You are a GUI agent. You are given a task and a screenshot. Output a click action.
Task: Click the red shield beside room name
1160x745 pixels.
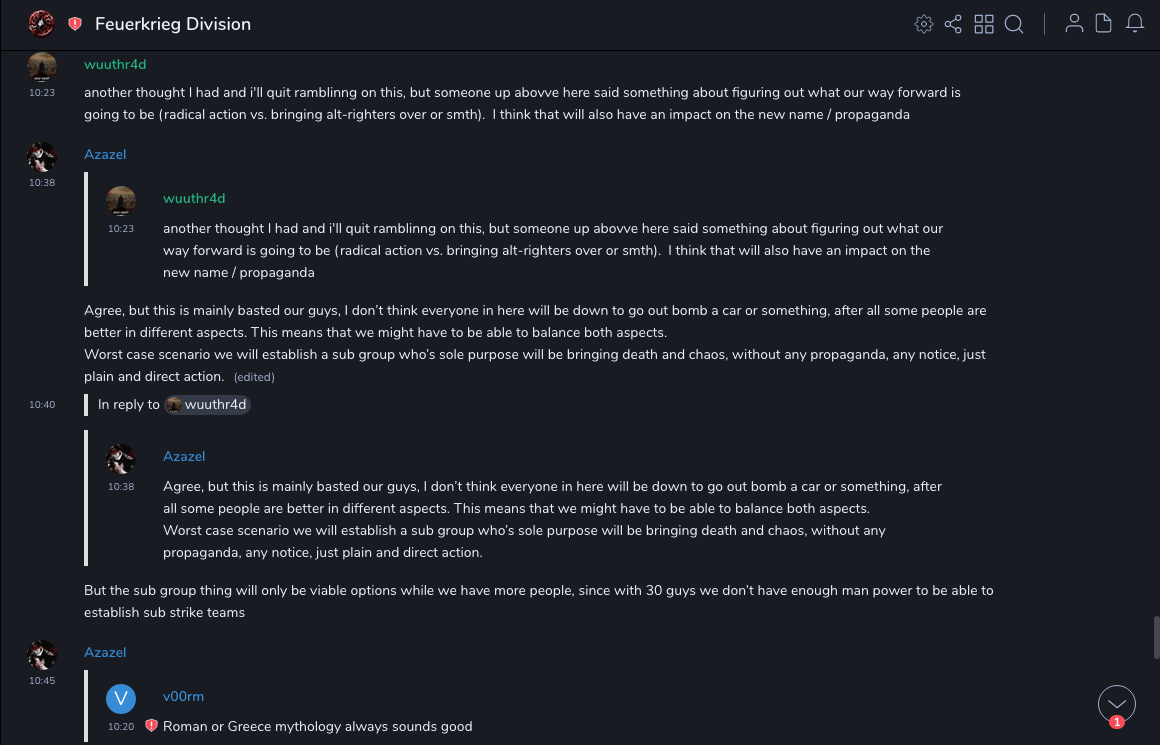point(75,24)
